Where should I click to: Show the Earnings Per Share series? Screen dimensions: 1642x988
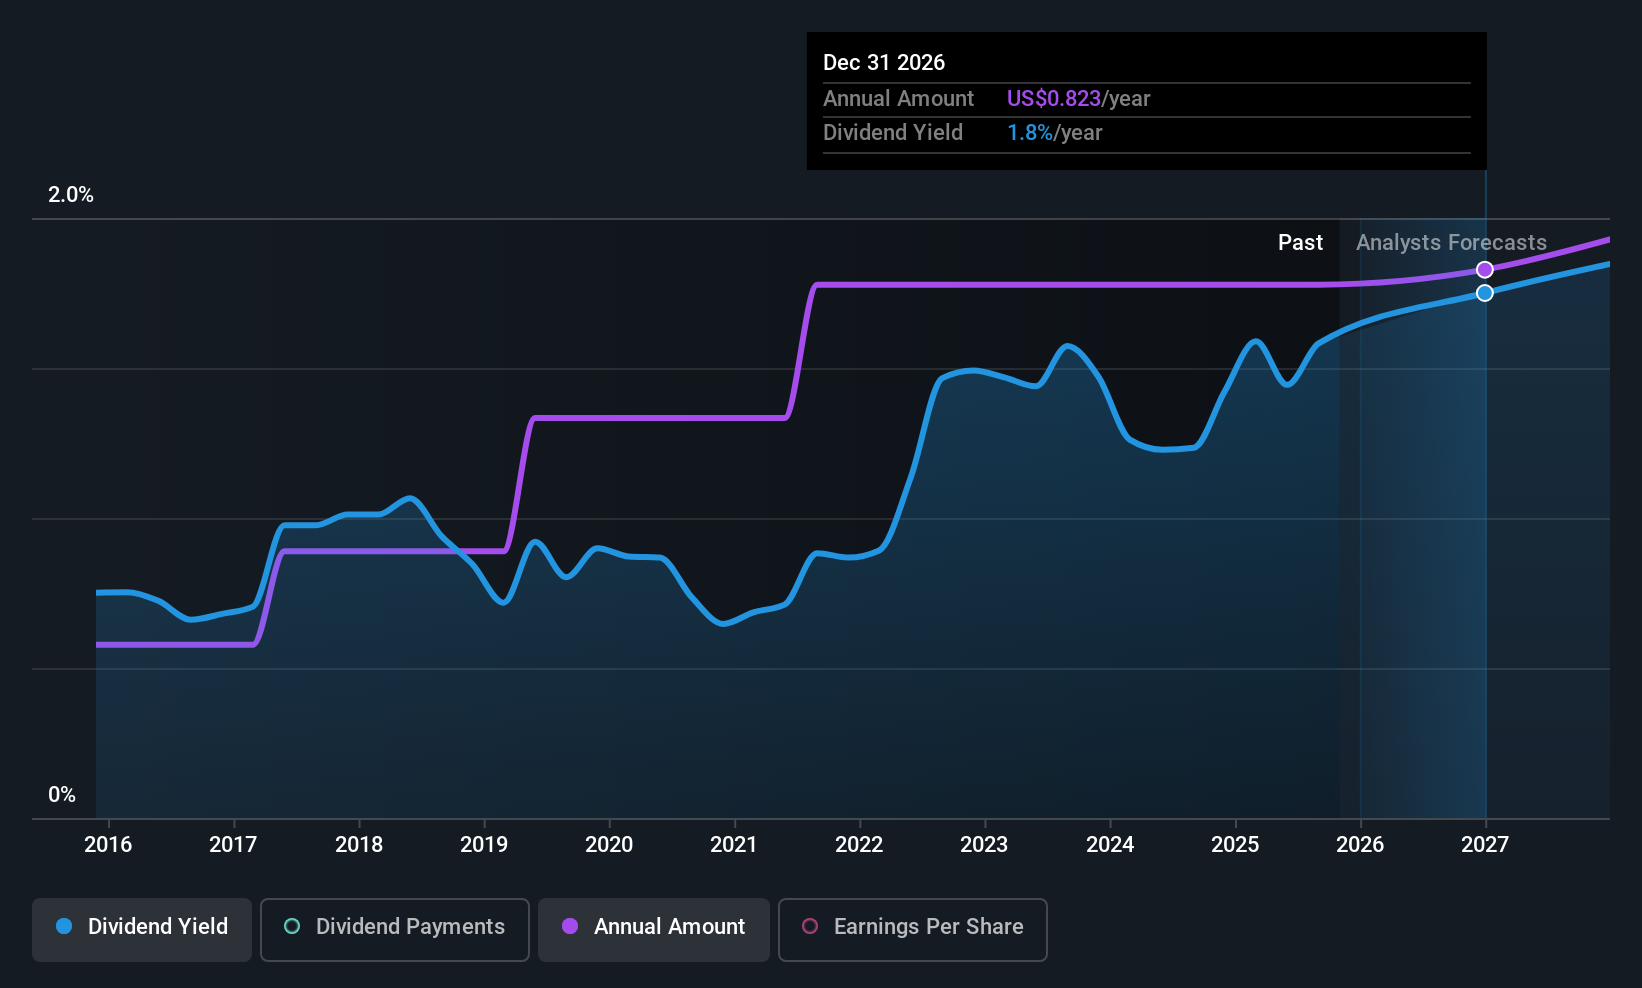pyautogui.click(x=913, y=929)
